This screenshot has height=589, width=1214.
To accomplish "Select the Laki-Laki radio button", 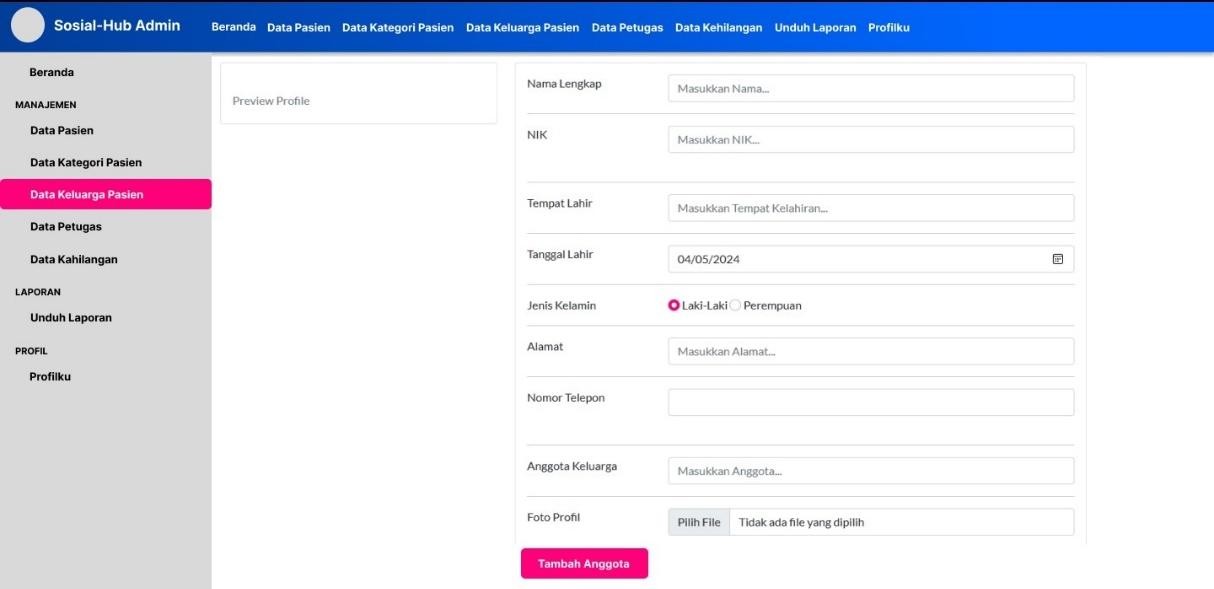I will (674, 305).
